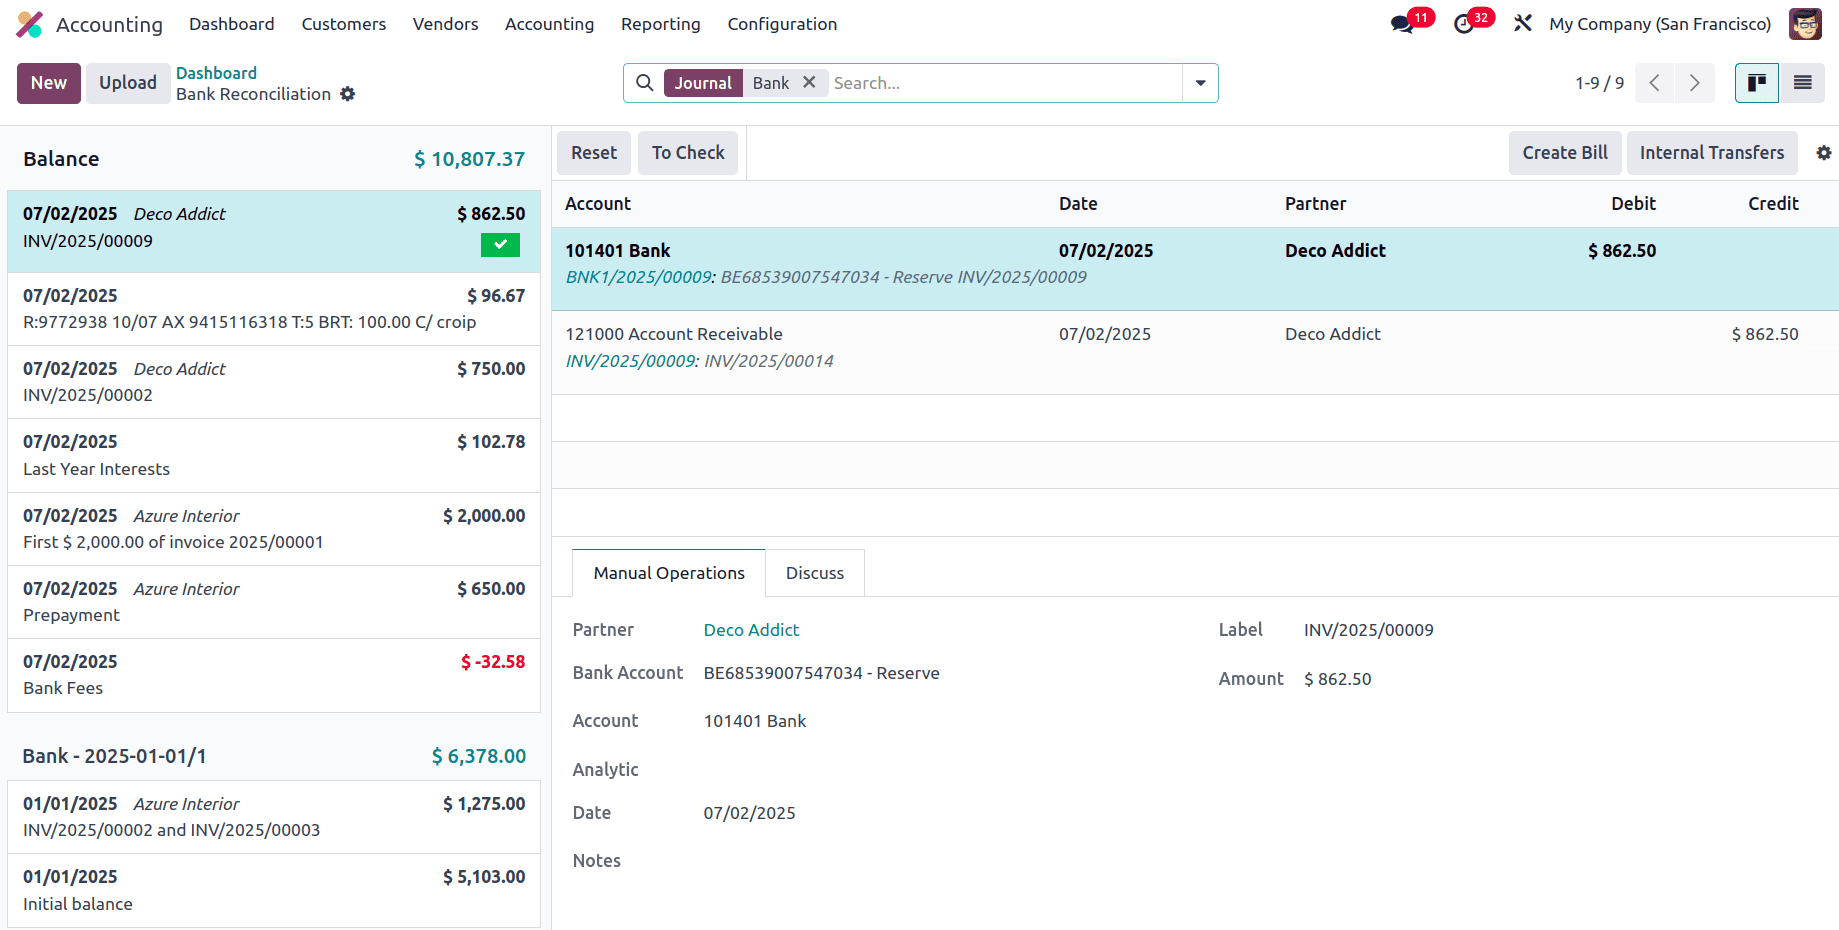Open the user avatar menu
The width and height of the screenshot is (1839, 930).
pyautogui.click(x=1805, y=24)
